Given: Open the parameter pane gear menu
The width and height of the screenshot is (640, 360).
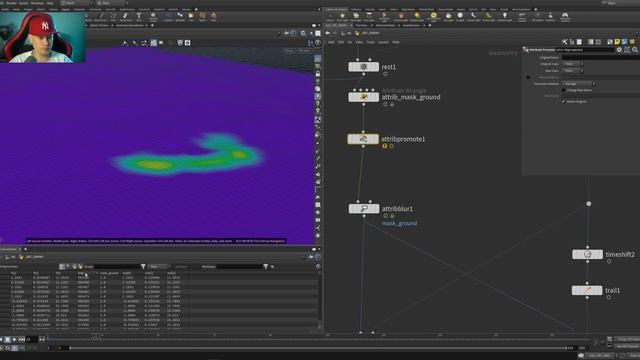Looking at the screenshot, I should 619,50.
